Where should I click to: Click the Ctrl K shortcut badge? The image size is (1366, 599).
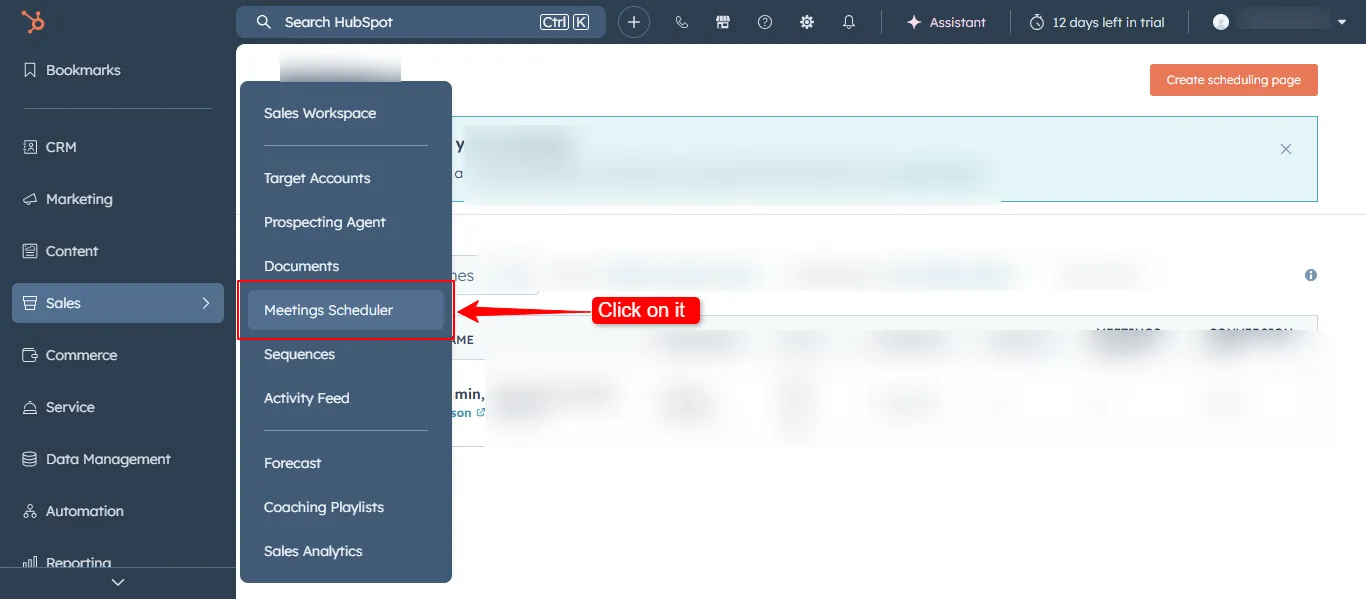(565, 22)
